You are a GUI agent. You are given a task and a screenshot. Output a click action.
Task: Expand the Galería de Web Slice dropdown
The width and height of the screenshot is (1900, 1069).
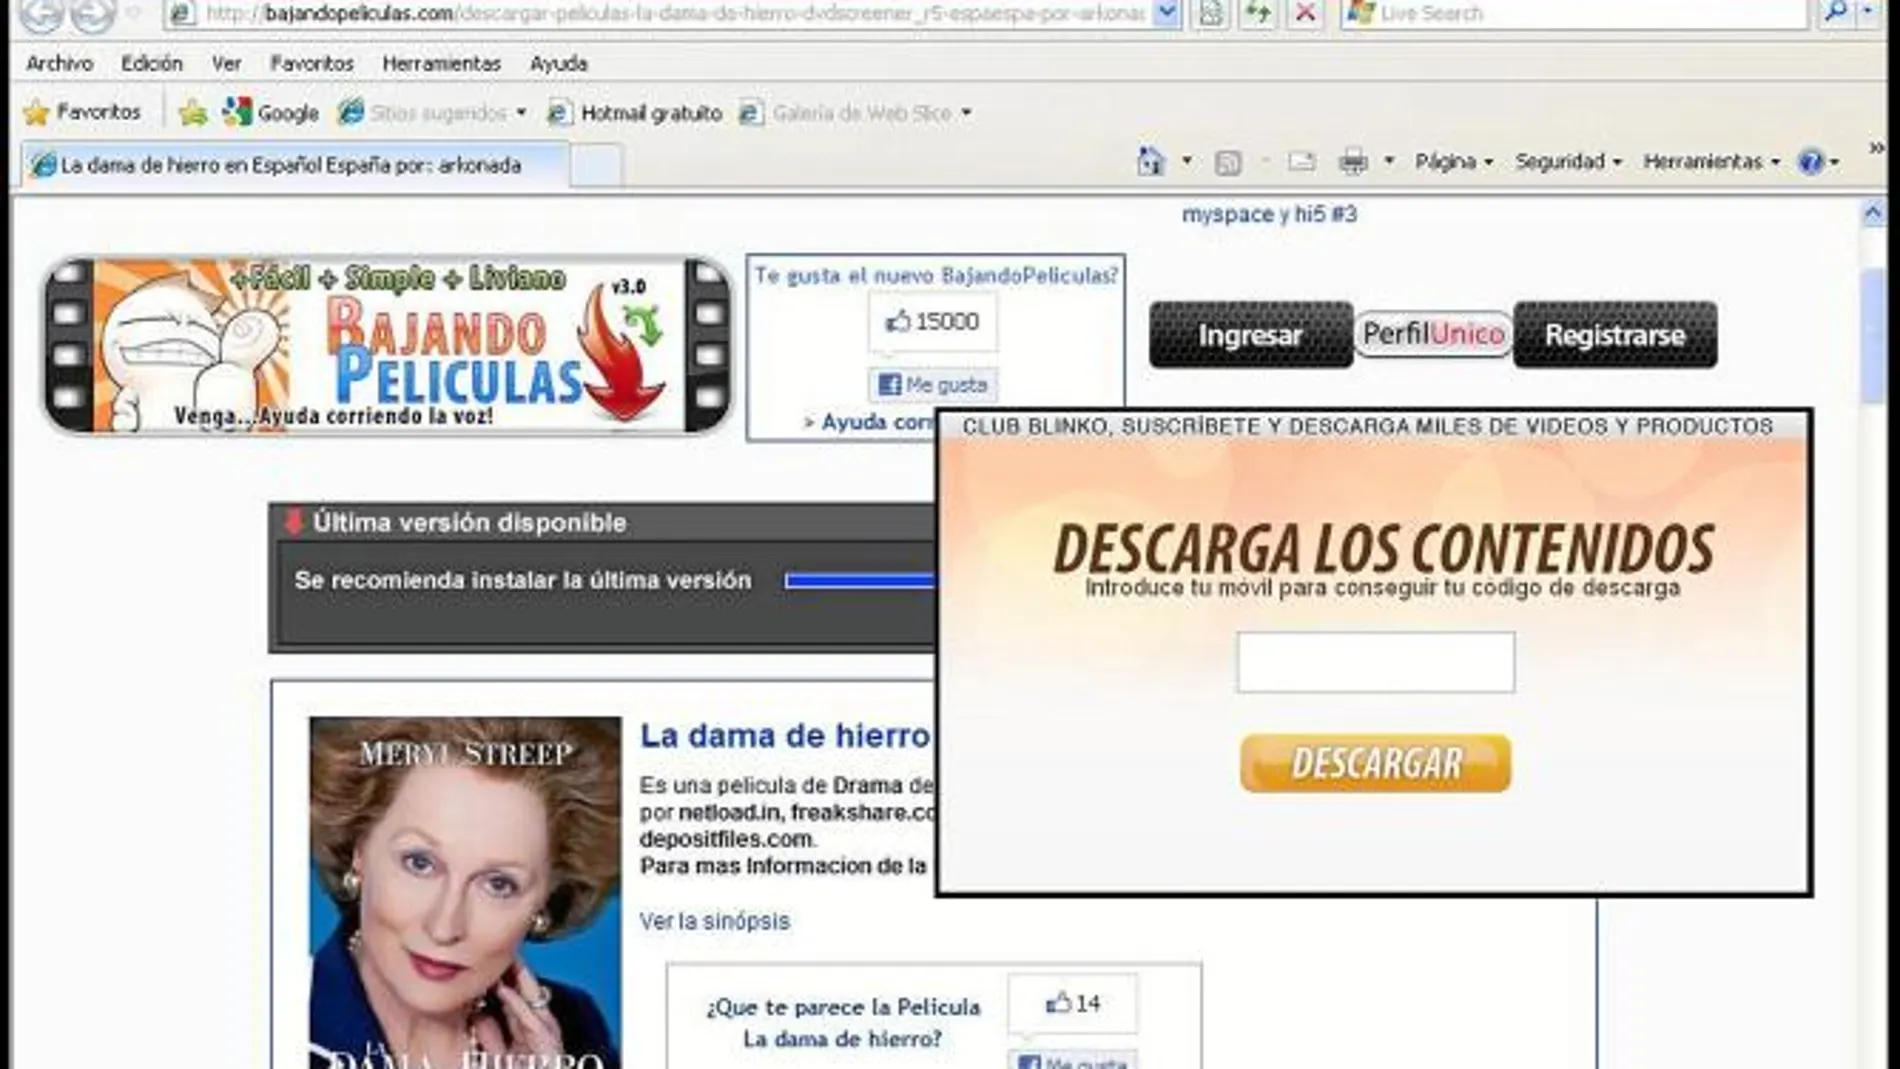(966, 113)
